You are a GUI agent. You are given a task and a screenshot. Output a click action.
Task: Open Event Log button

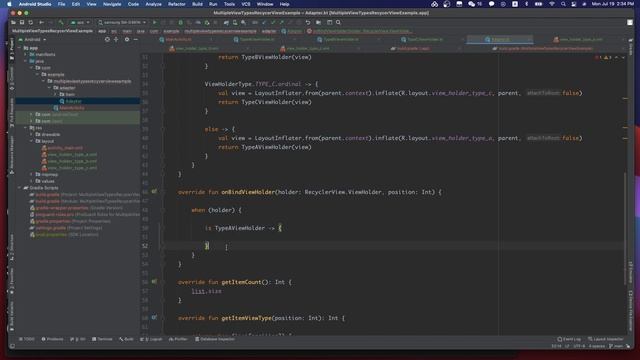(x=569, y=339)
